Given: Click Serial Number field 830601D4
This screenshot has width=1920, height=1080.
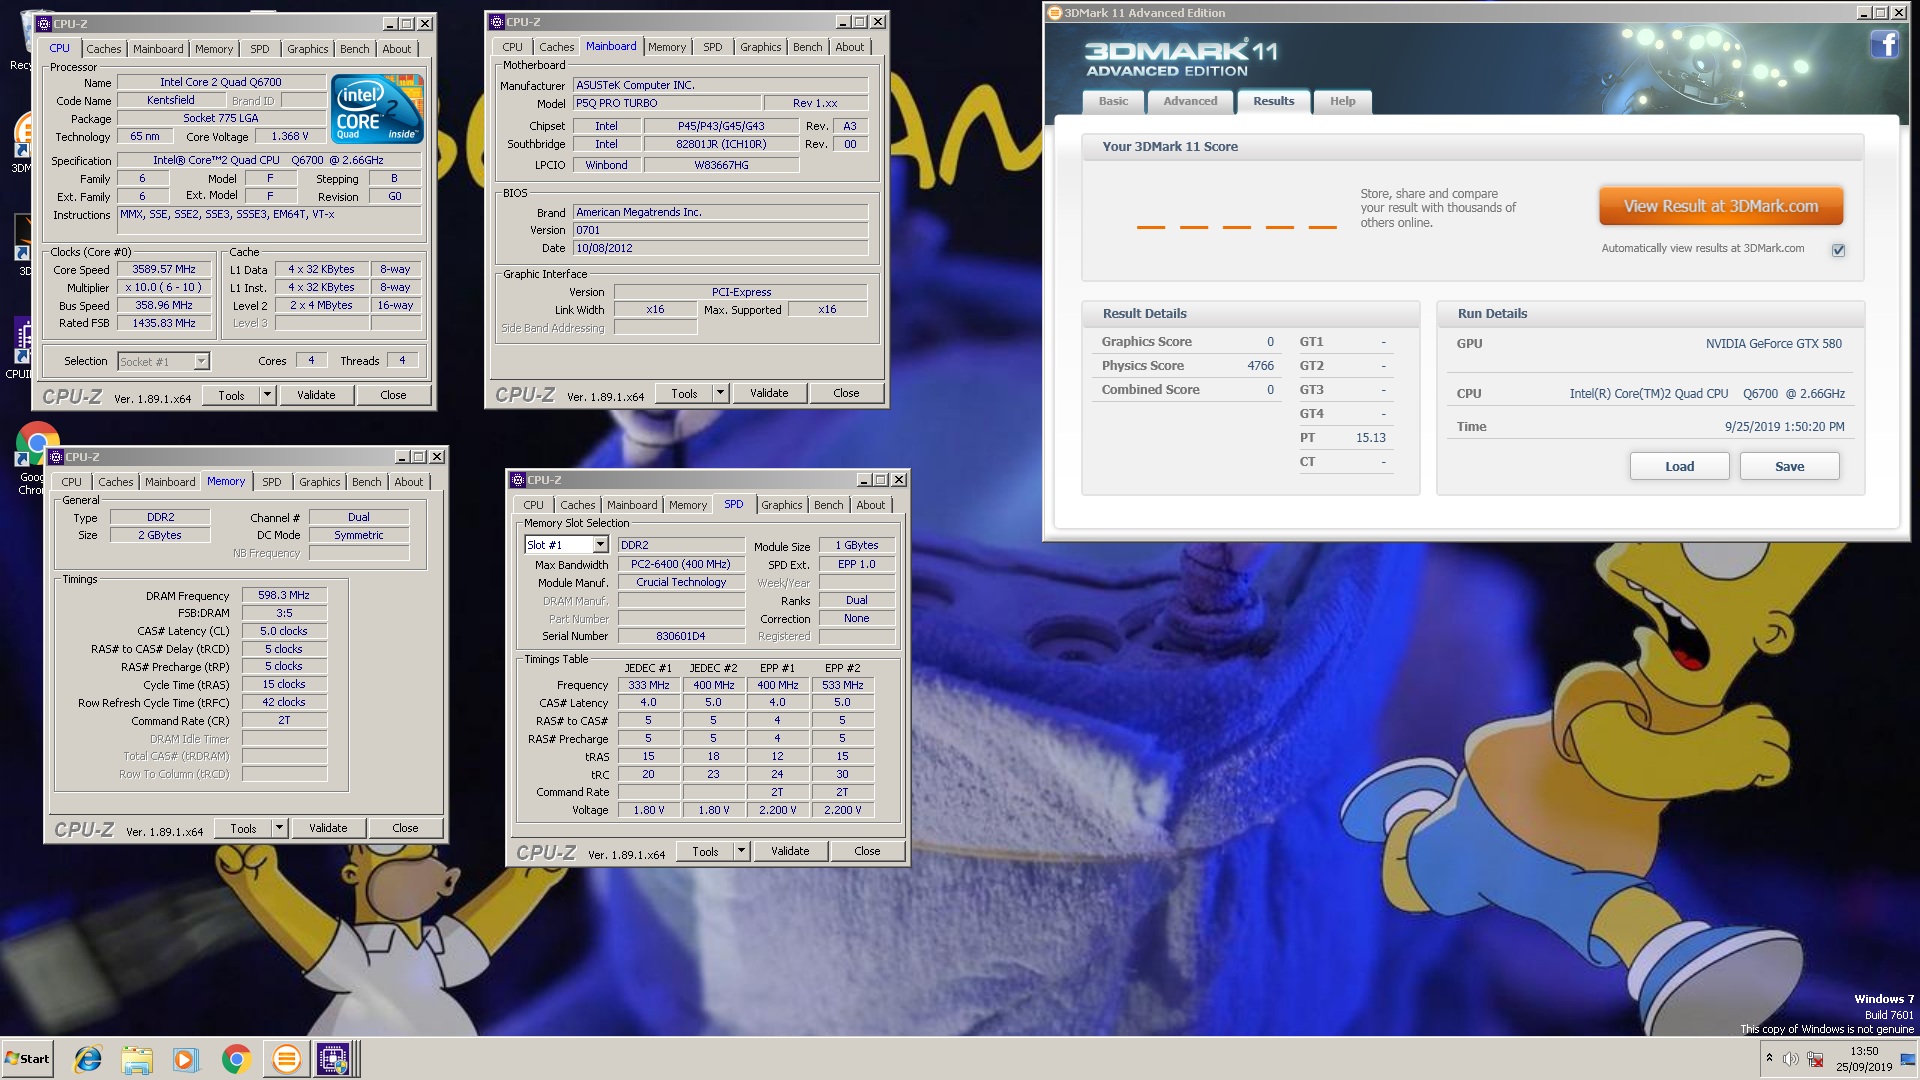Looking at the screenshot, I should 681,636.
